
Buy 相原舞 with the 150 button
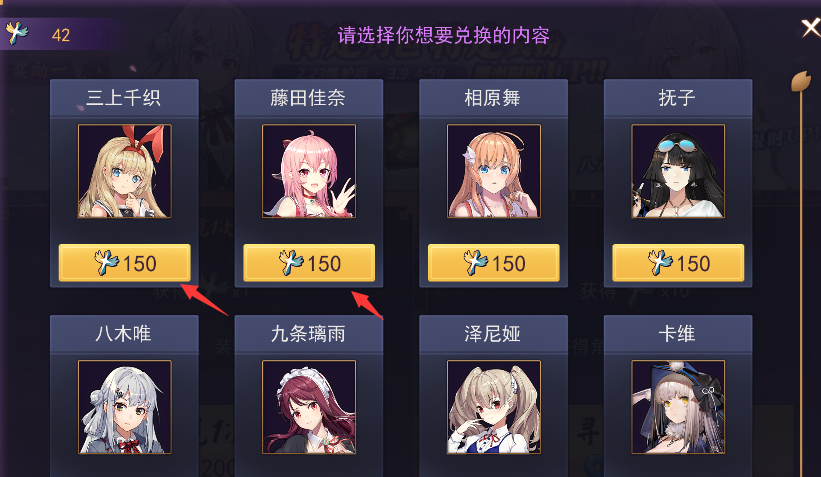(x=494, y=263)
